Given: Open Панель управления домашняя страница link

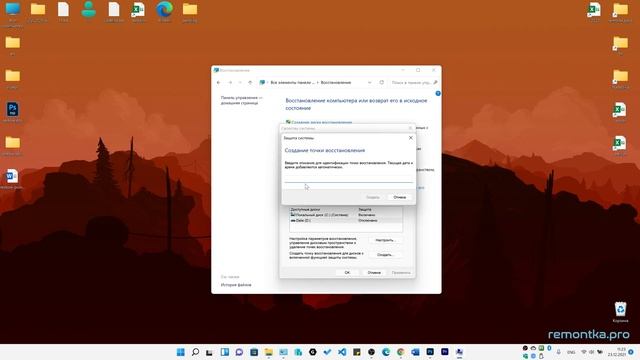Looking at the screenshot, I should [x=241, y=100].
